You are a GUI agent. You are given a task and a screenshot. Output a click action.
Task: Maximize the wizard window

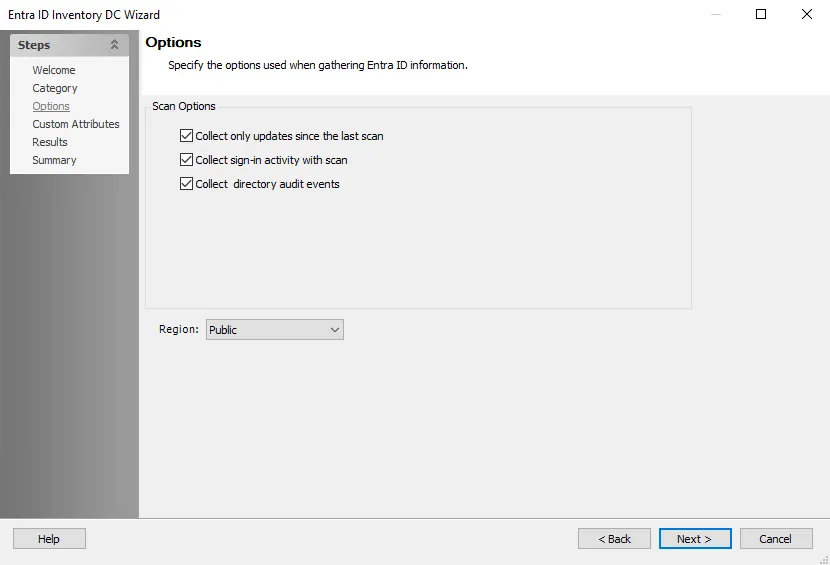coord(761,14)
